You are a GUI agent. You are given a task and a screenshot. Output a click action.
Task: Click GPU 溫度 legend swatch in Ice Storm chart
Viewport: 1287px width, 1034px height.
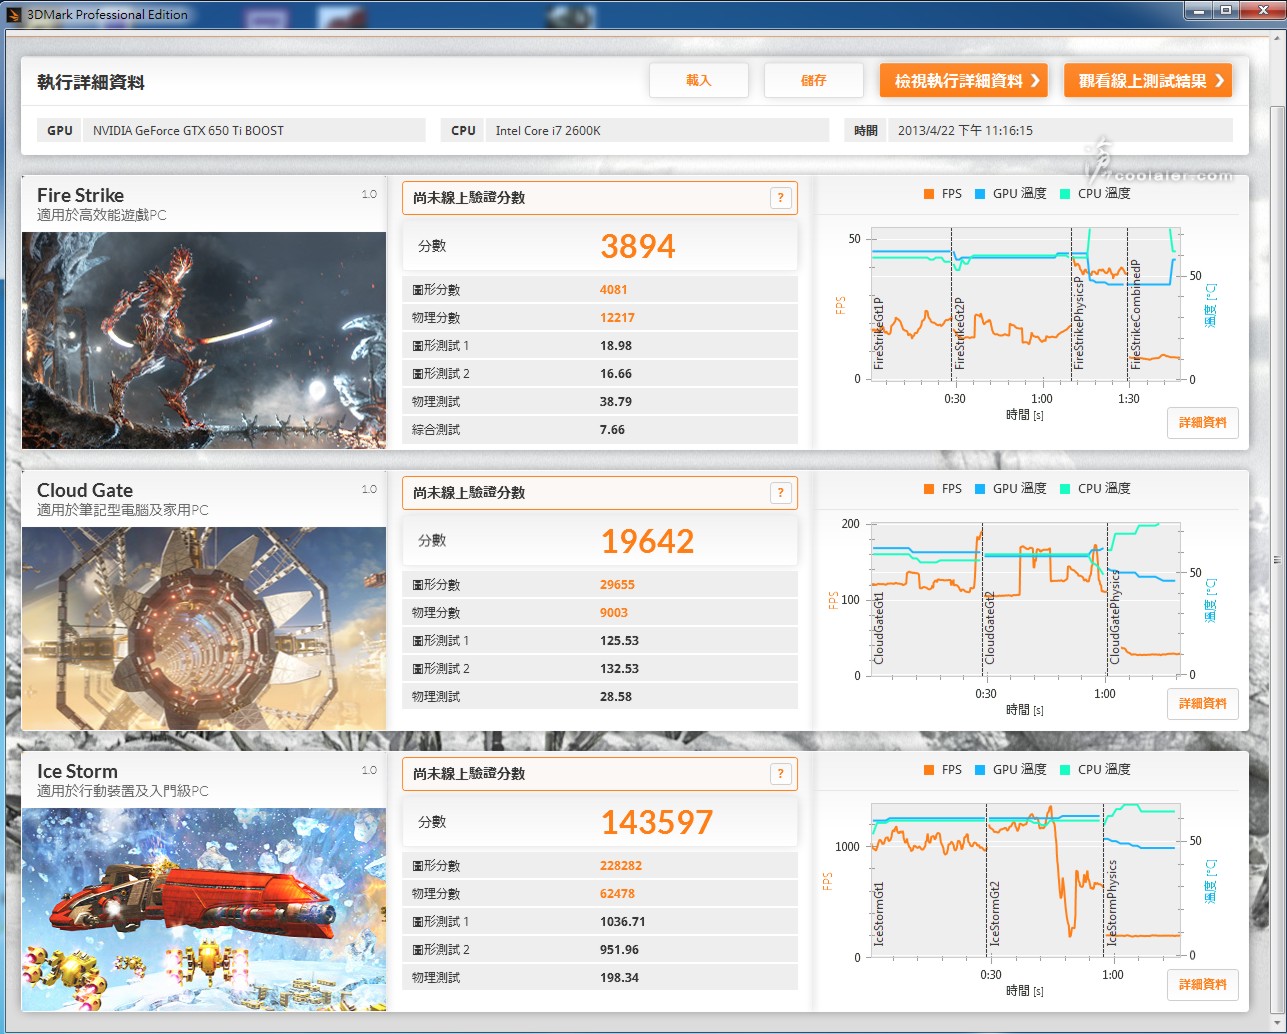tap(980, 770)
